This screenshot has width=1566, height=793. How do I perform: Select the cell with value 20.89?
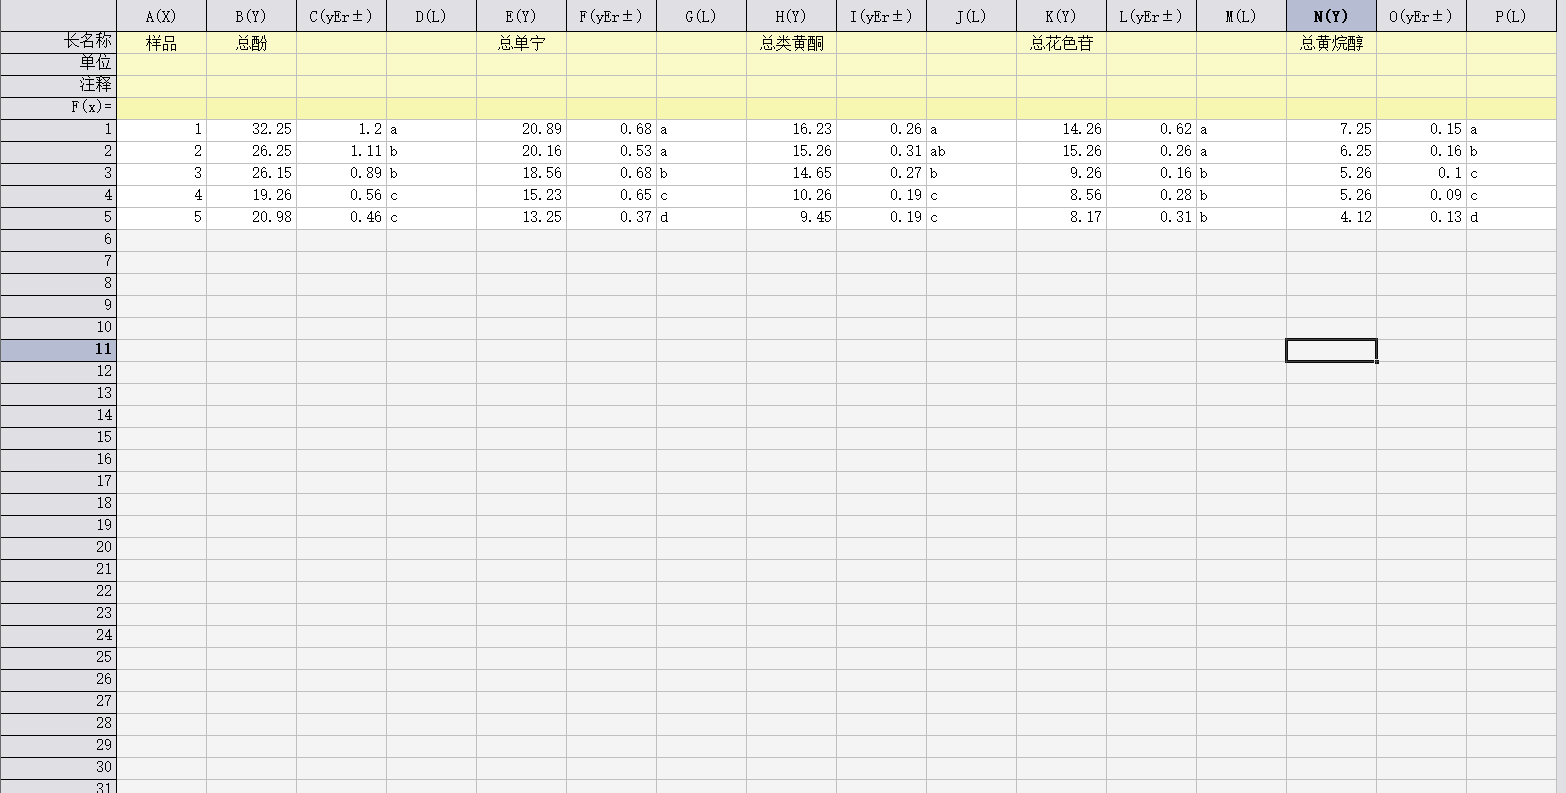[x=521, y=130]
